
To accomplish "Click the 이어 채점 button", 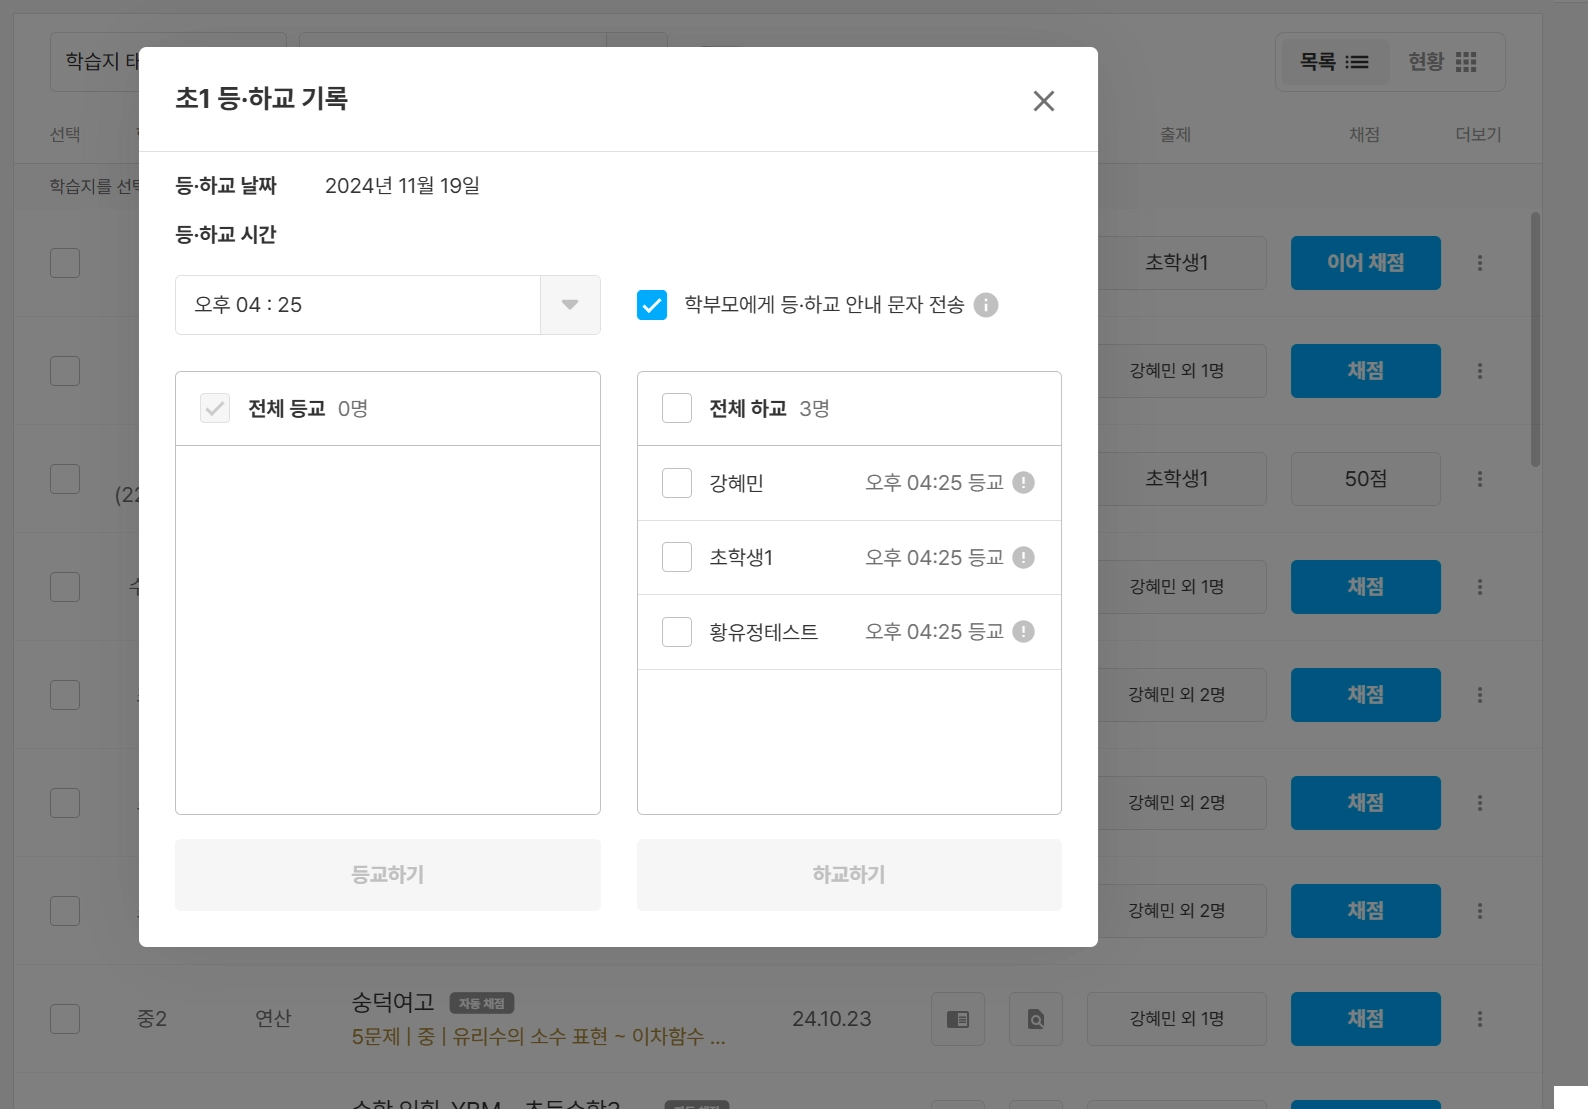I will coord(1366,263).
